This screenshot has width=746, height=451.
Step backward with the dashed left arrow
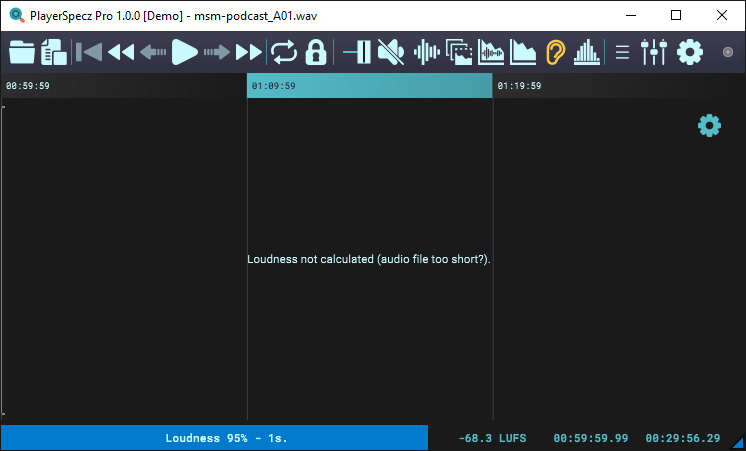[153, 52]
